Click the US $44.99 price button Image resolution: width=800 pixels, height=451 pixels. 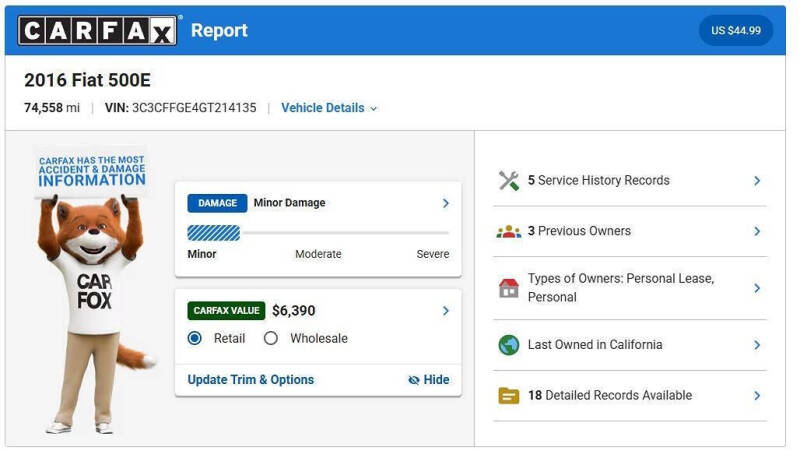point(736,31)
